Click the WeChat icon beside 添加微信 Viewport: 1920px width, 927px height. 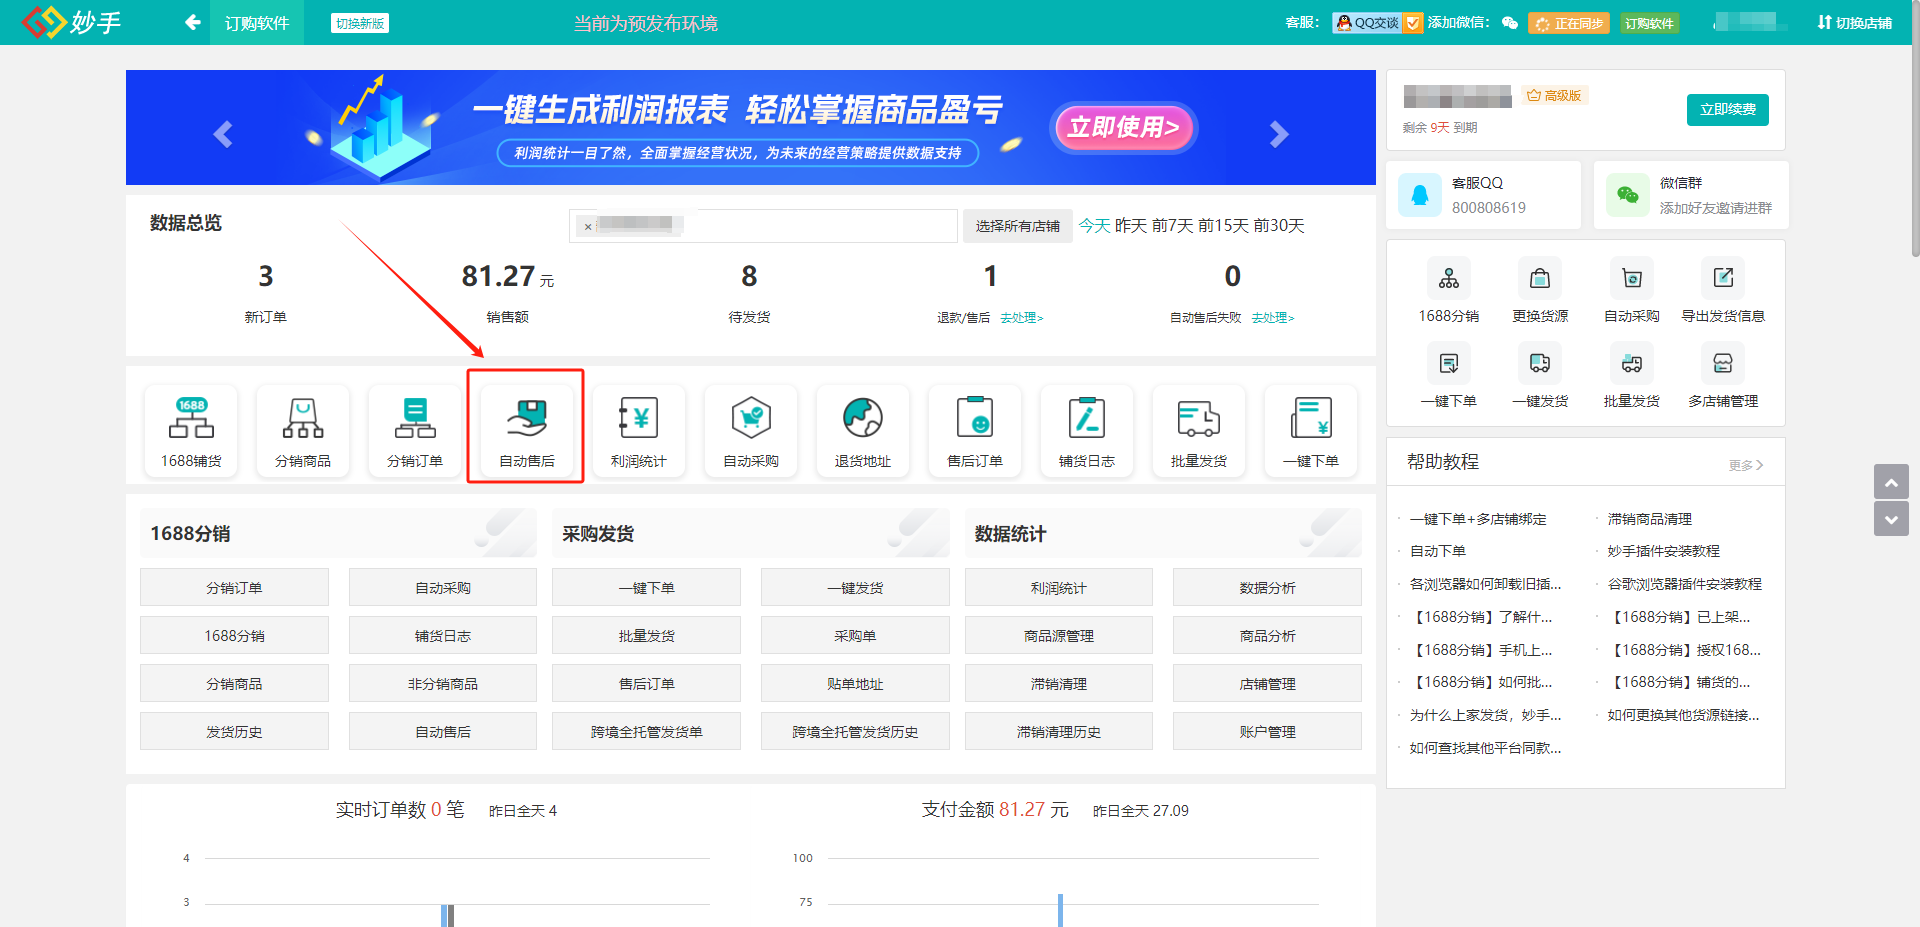pyautogui.click(x=1510, y=22)
